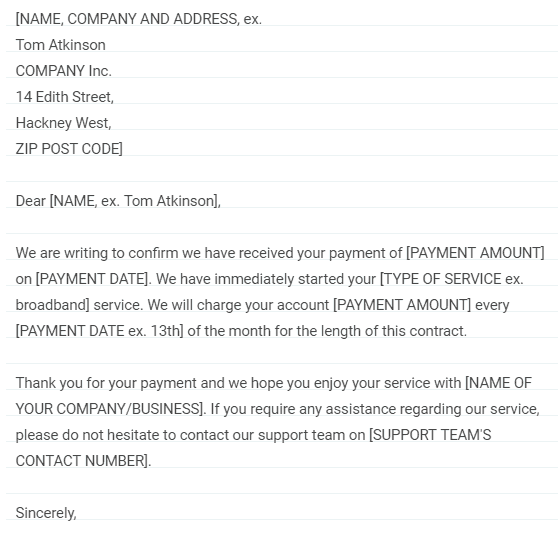Click the [PAYMENT DATE ex. 13th] placeholder
This screenshot has width=558, height=537.
[x=100, y=331]
